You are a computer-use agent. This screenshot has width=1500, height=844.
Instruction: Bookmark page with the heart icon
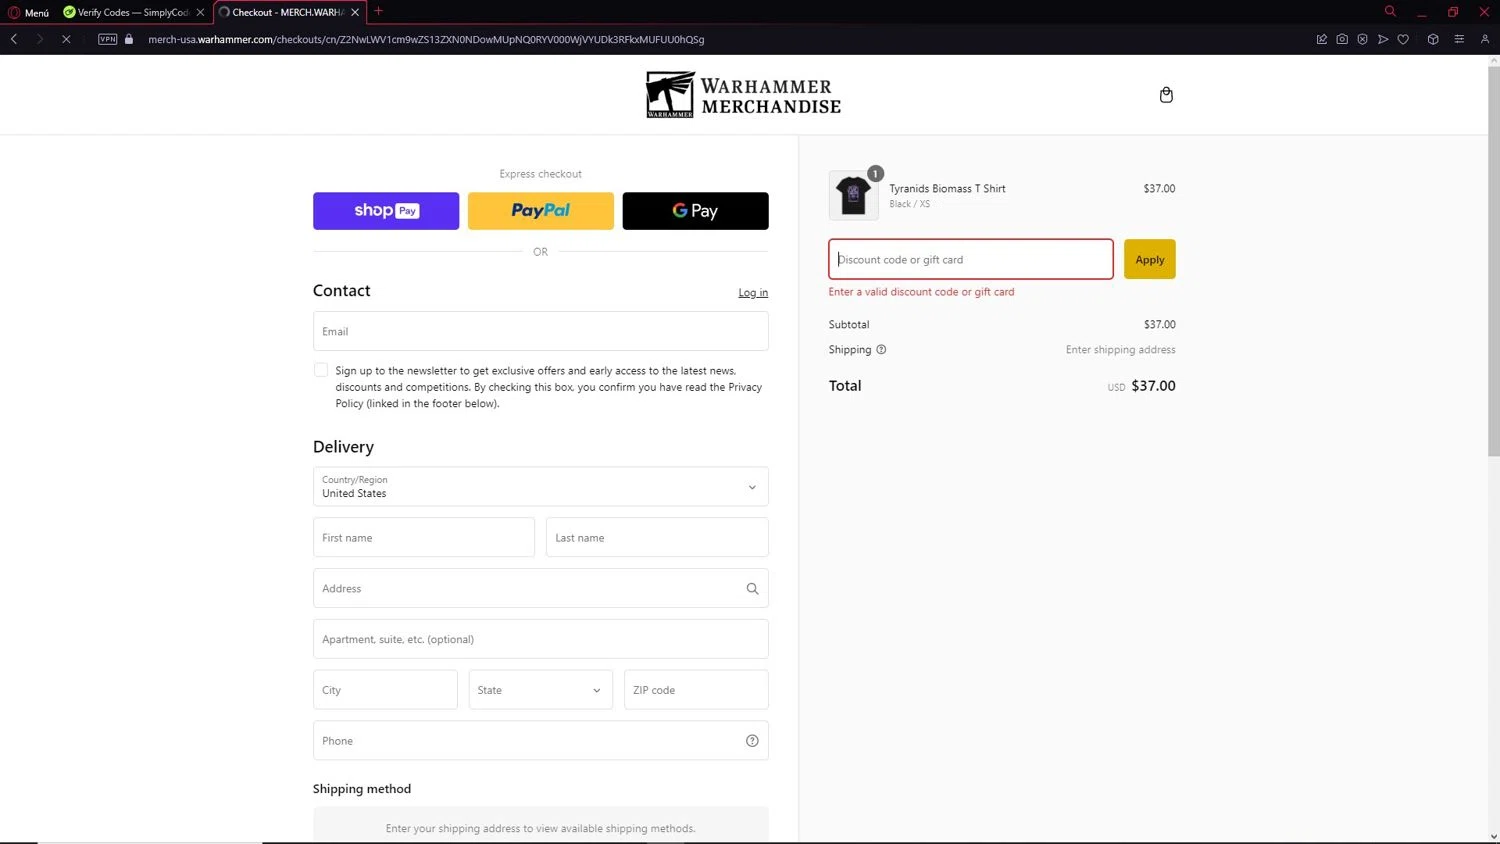(1403, 39)
